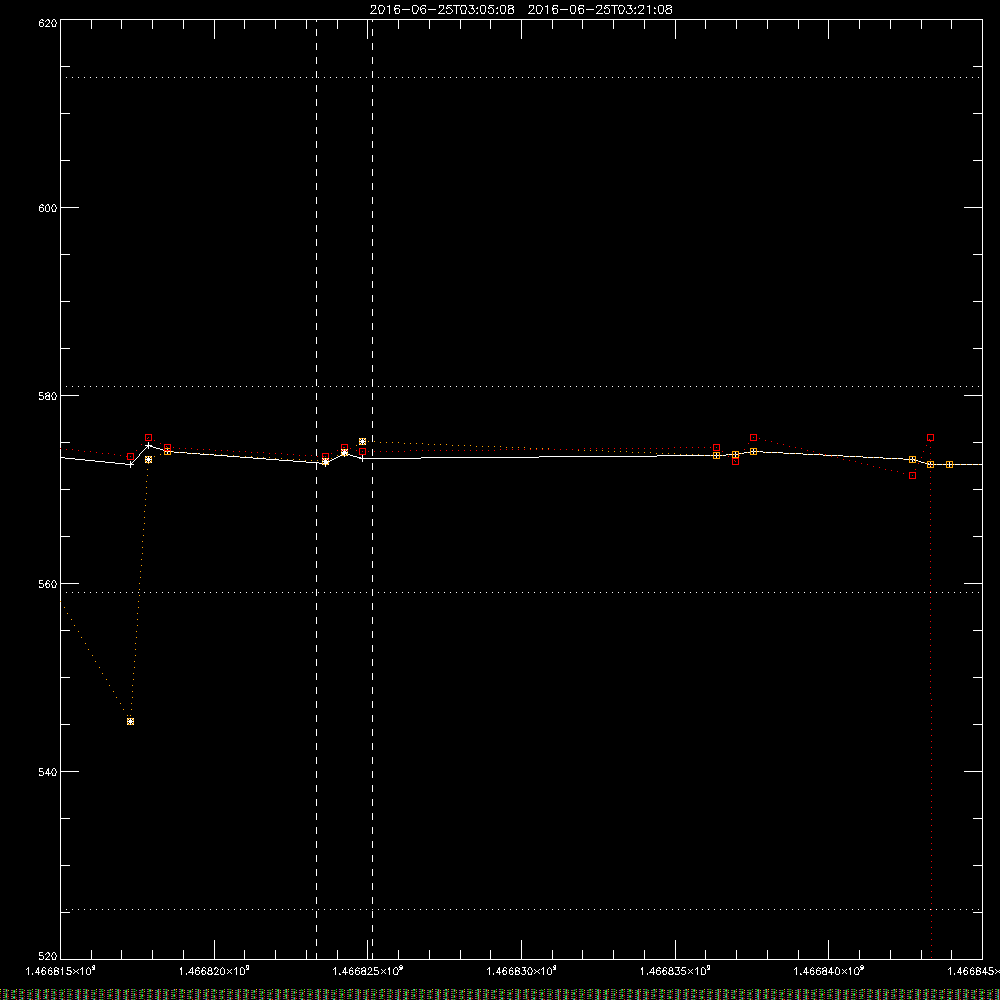This screenshot has width=1000, height=1000.
Task: Click the x-axis label 1.466815×10⁹
Action: click(x=61, y=971)
